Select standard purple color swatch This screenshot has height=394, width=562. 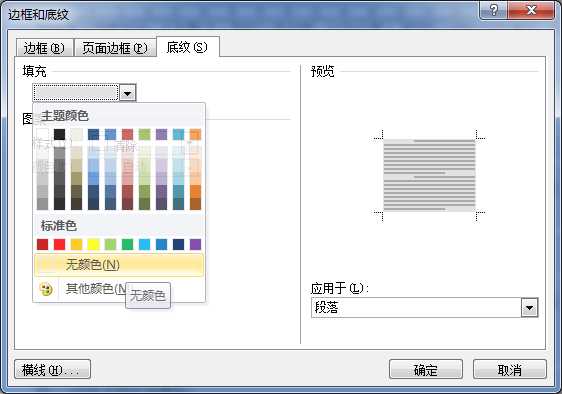(x=195, y=245)
